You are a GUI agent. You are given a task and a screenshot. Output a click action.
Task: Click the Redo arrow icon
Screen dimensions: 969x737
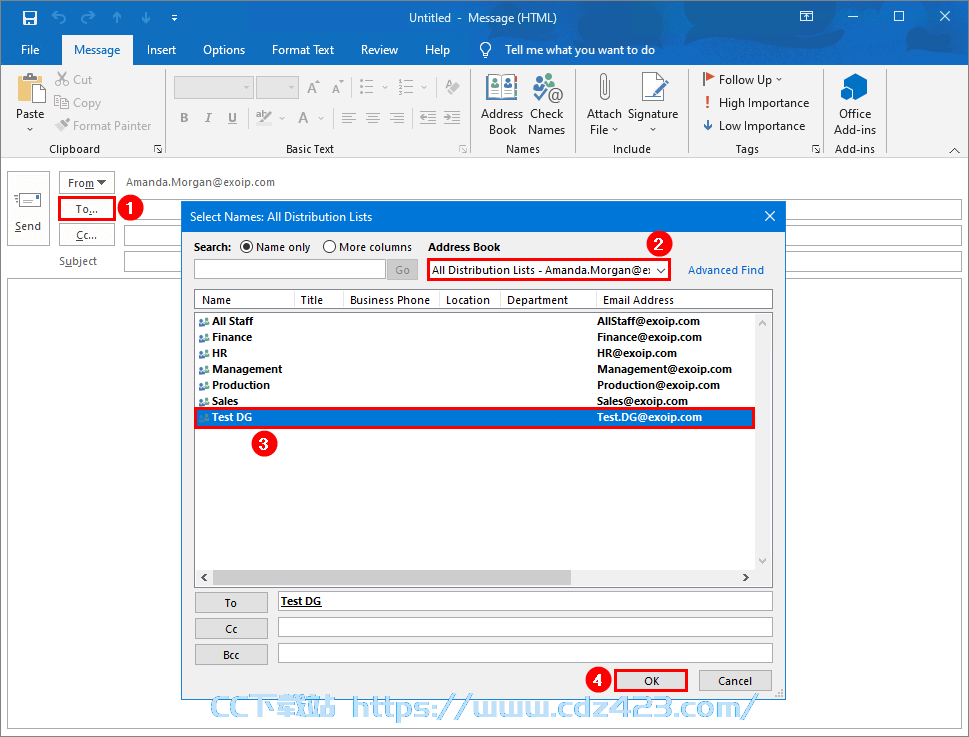click(88, 17)
